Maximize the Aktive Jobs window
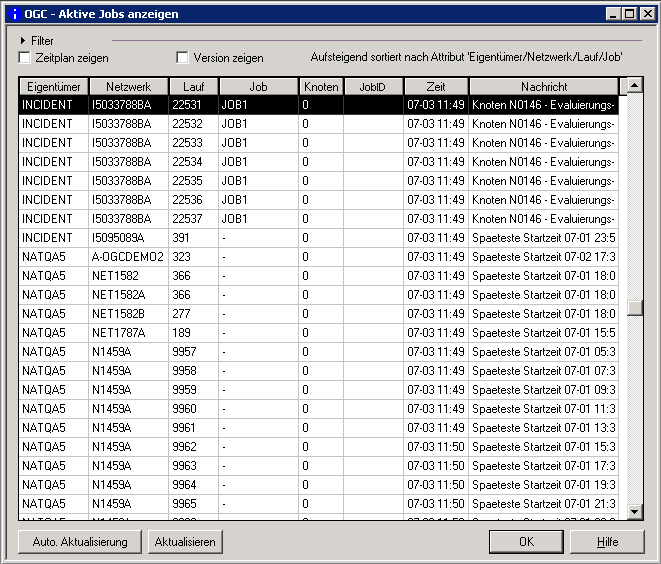This screenshot has height=564, width=661. (629, 14)
